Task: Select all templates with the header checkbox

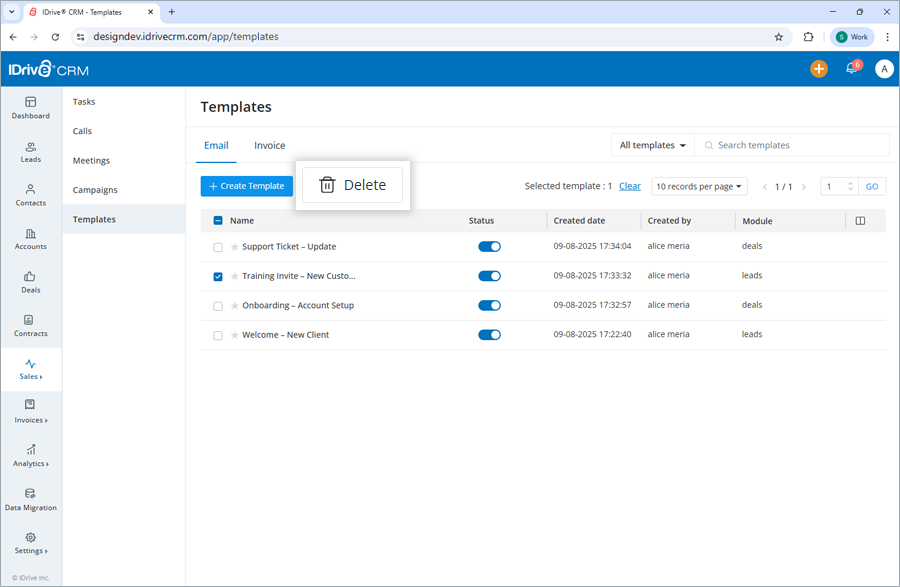Action: [218, 220]
